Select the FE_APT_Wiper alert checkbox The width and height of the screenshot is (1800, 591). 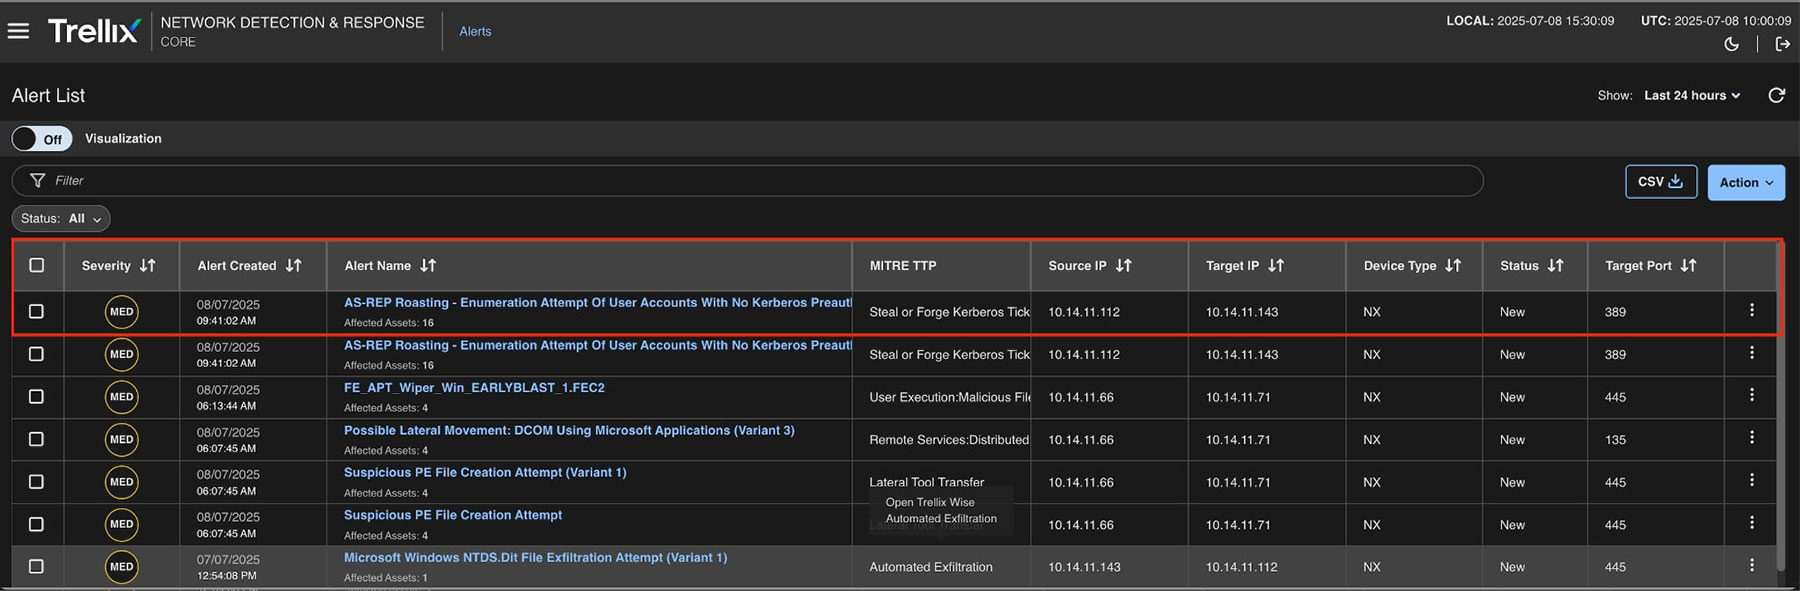pyautogui.click(x=37, y=397)
